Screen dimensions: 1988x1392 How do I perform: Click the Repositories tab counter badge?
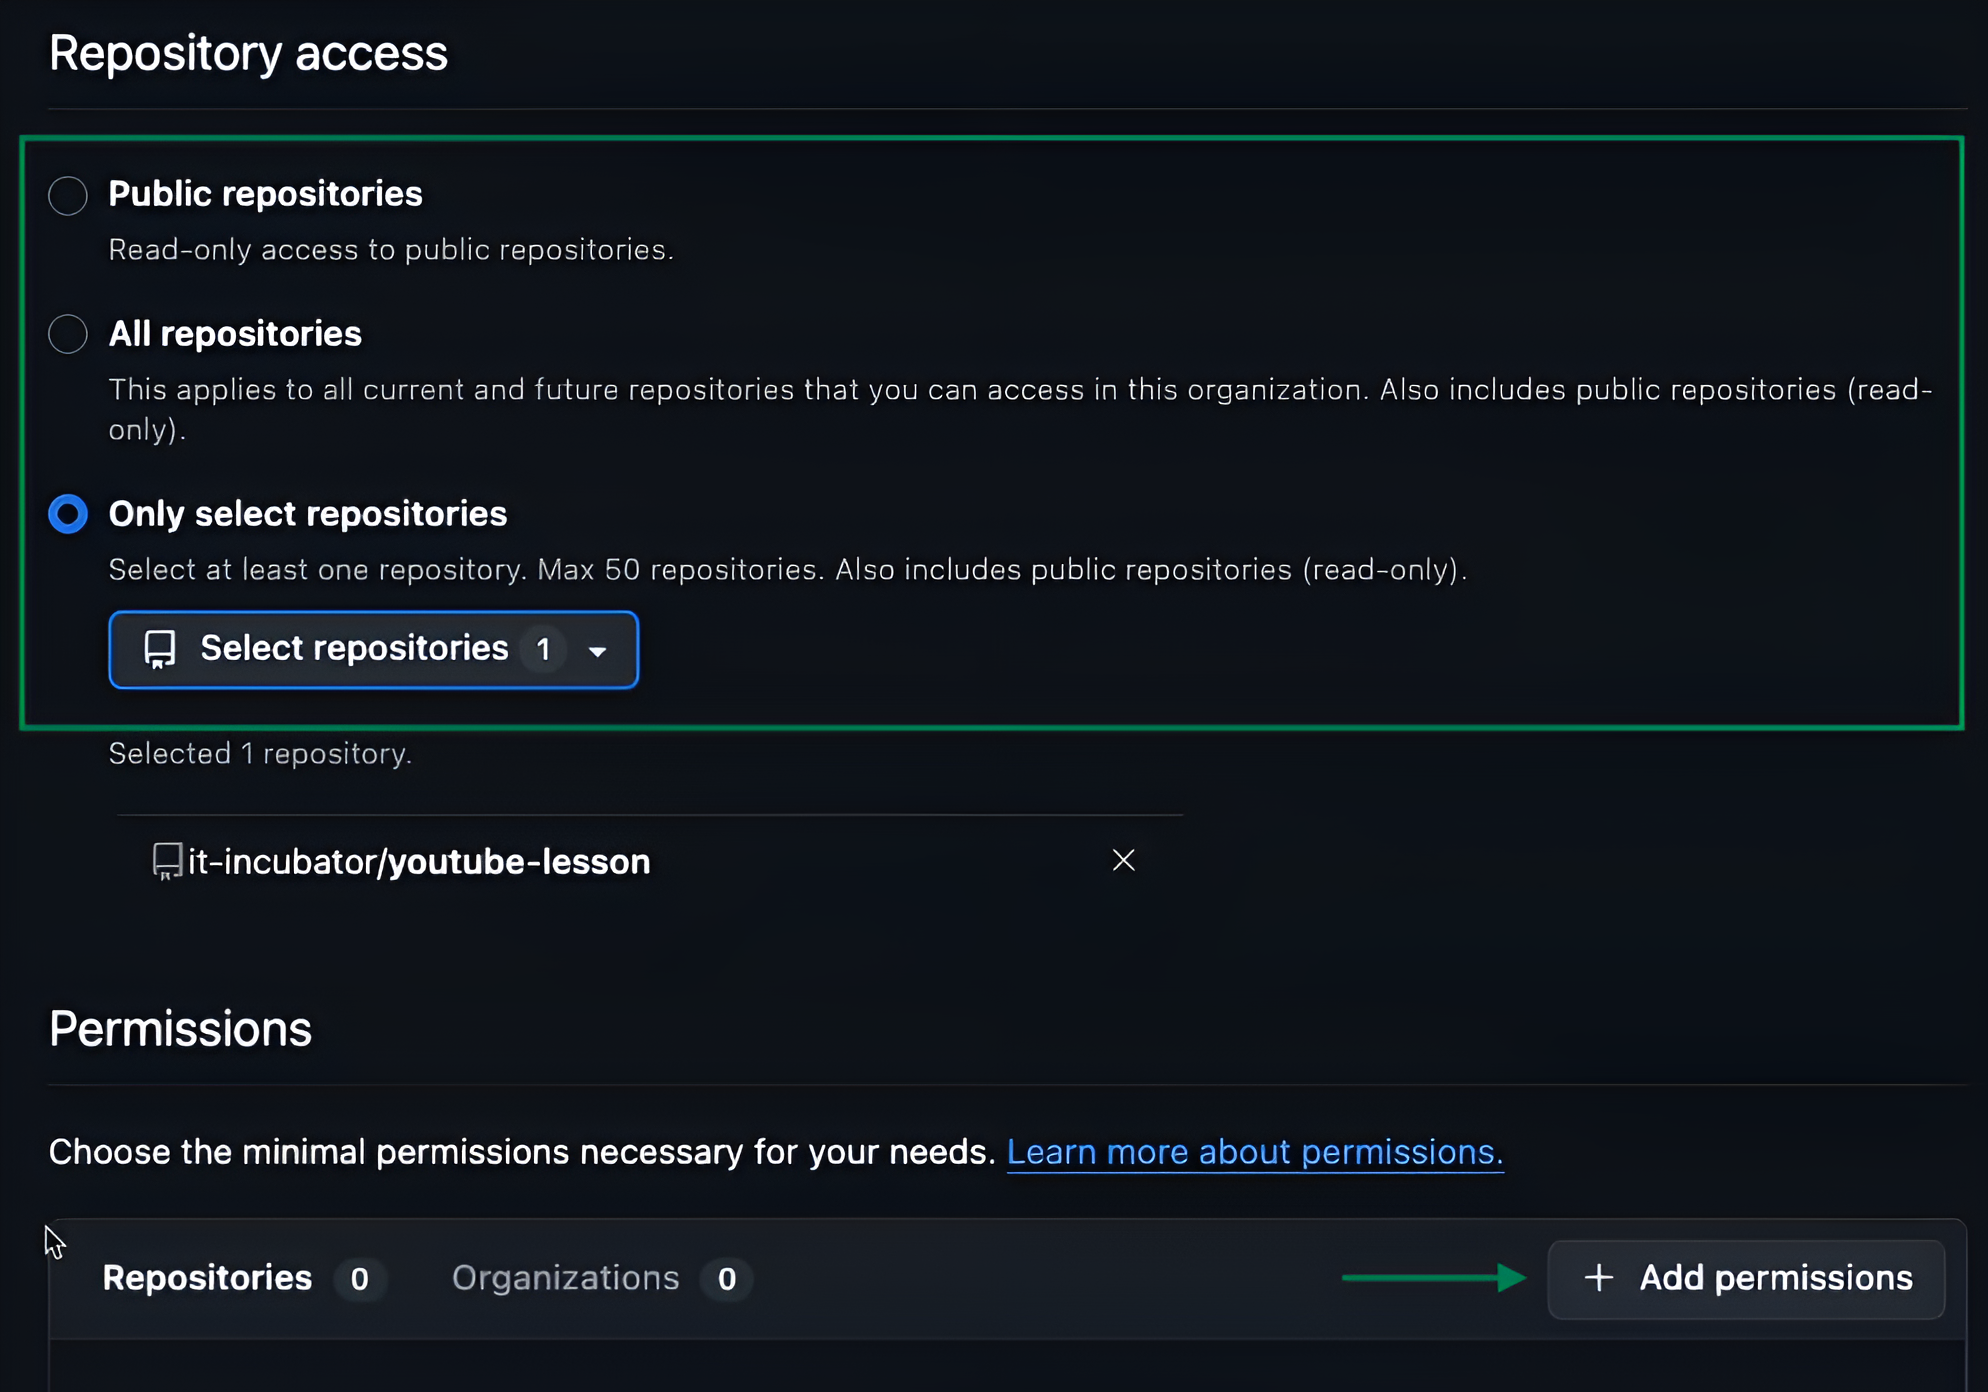coord(360,1279)
